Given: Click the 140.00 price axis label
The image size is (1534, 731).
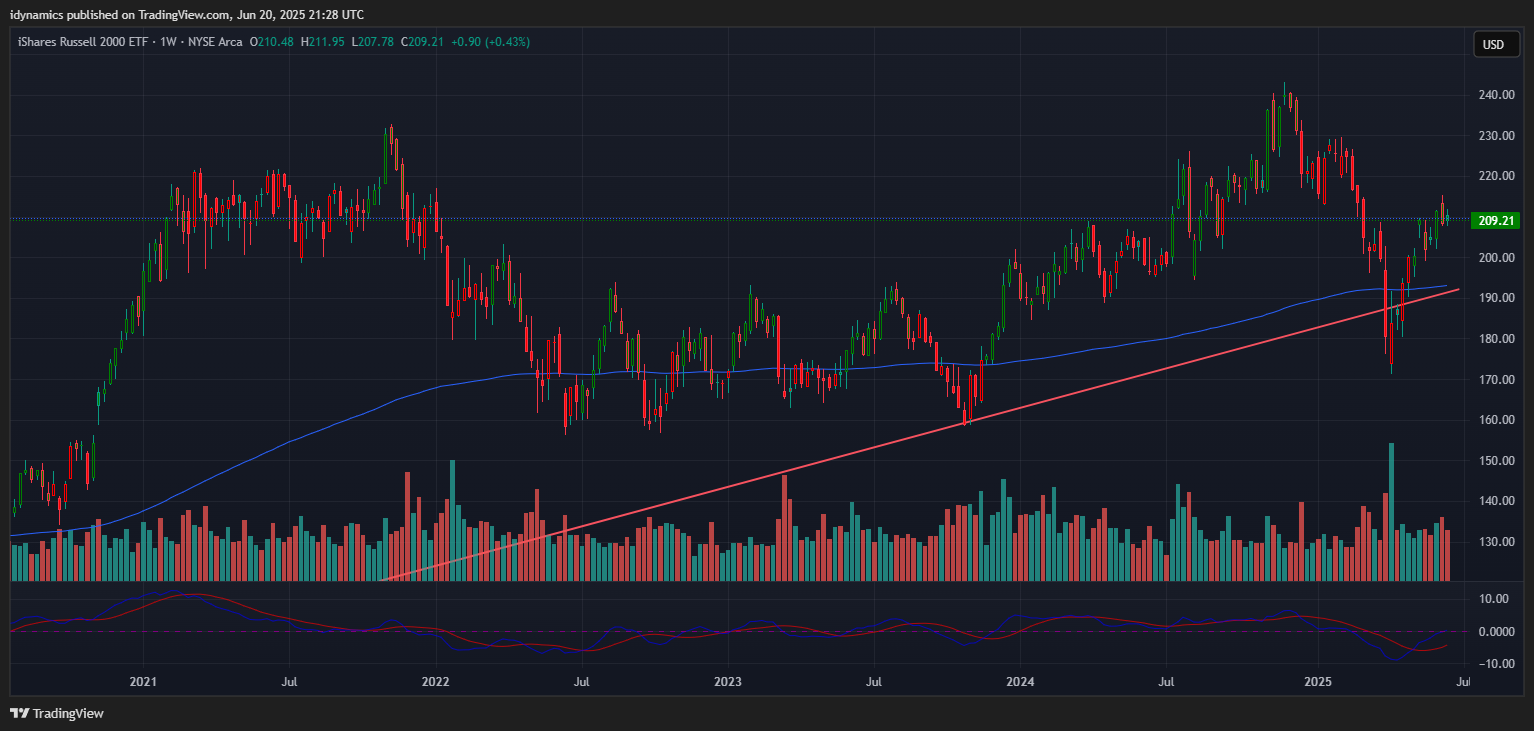Looking at the screenshot, I should (1495, 501).
